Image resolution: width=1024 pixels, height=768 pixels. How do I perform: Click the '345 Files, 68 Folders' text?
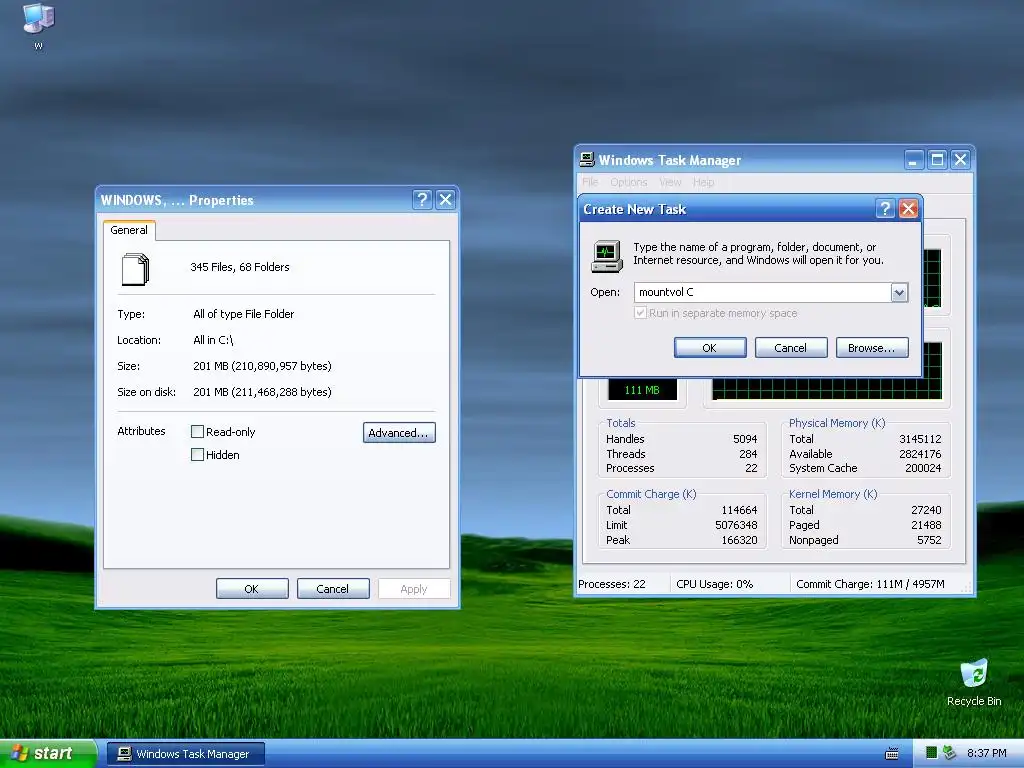coord(240,267)
